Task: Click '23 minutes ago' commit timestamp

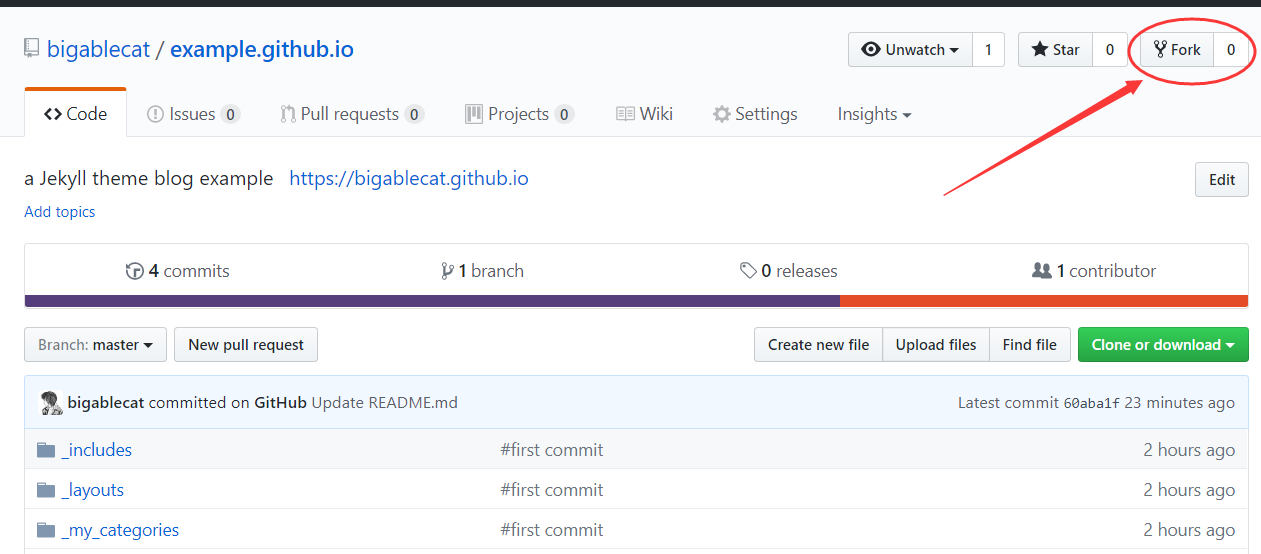Action: (x=1179, y=403)
